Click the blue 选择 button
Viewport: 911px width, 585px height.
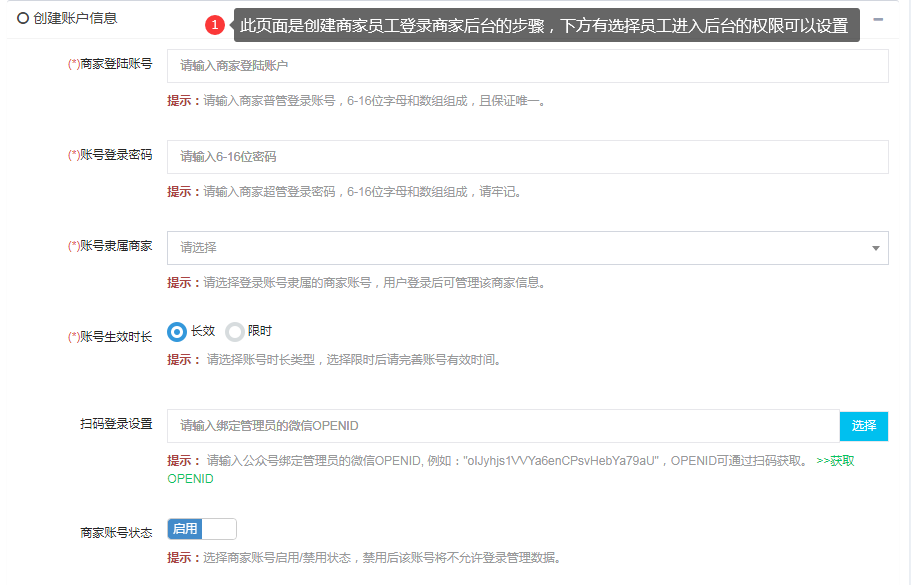click(x=863, y=426)
